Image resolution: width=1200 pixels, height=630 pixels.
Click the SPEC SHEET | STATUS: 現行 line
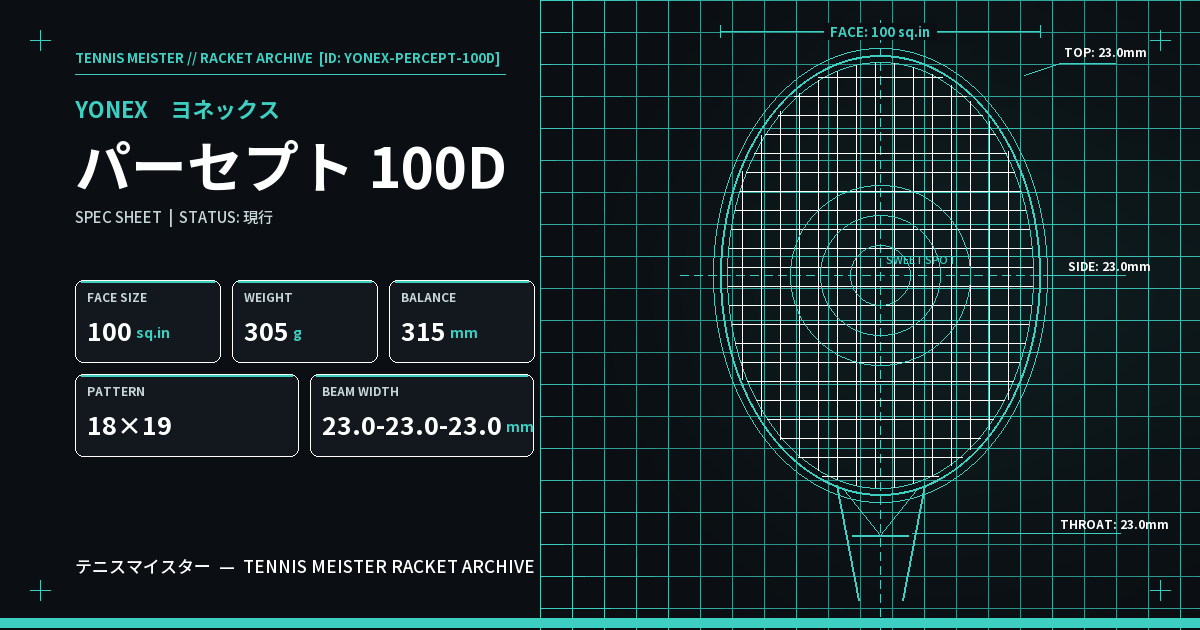point(174,217)
